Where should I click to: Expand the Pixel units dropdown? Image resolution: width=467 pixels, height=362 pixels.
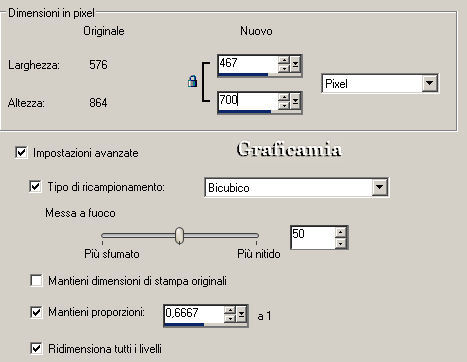(x=429, y=83)
